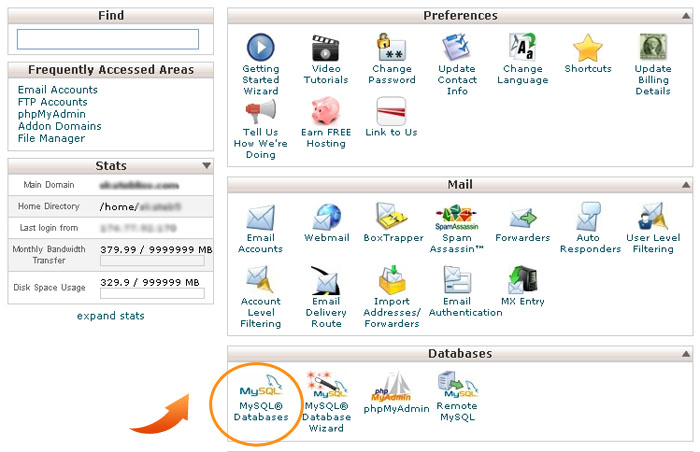Screen dimensions: 700x452
Task: Click the Main Domain label
Action: point(49,185)
